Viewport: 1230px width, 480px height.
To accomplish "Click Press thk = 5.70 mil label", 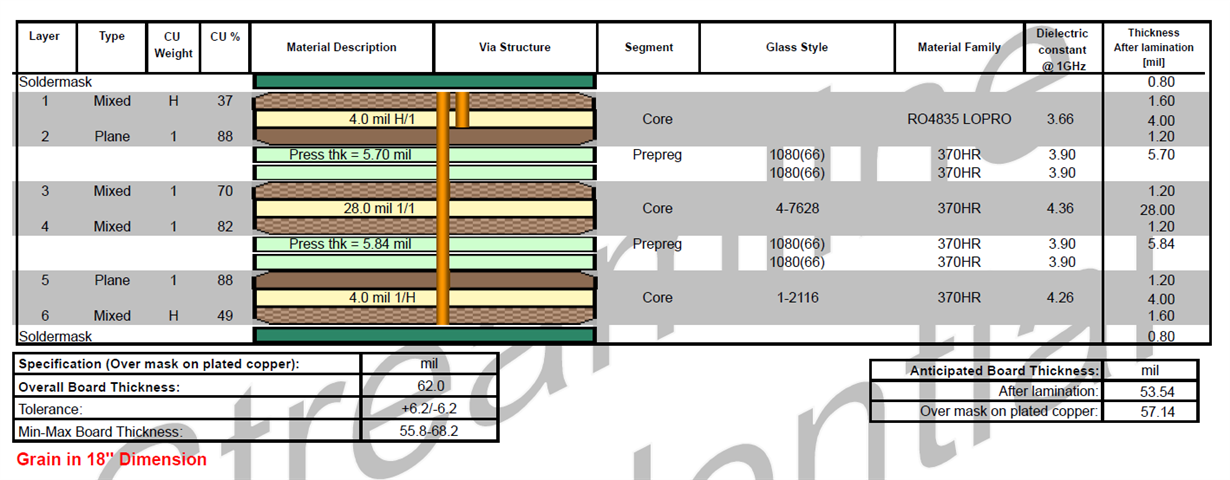I will pos(350,154).
